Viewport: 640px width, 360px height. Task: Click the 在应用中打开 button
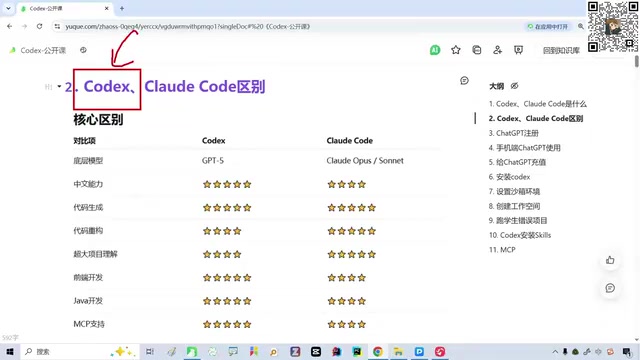click(547, 27)
